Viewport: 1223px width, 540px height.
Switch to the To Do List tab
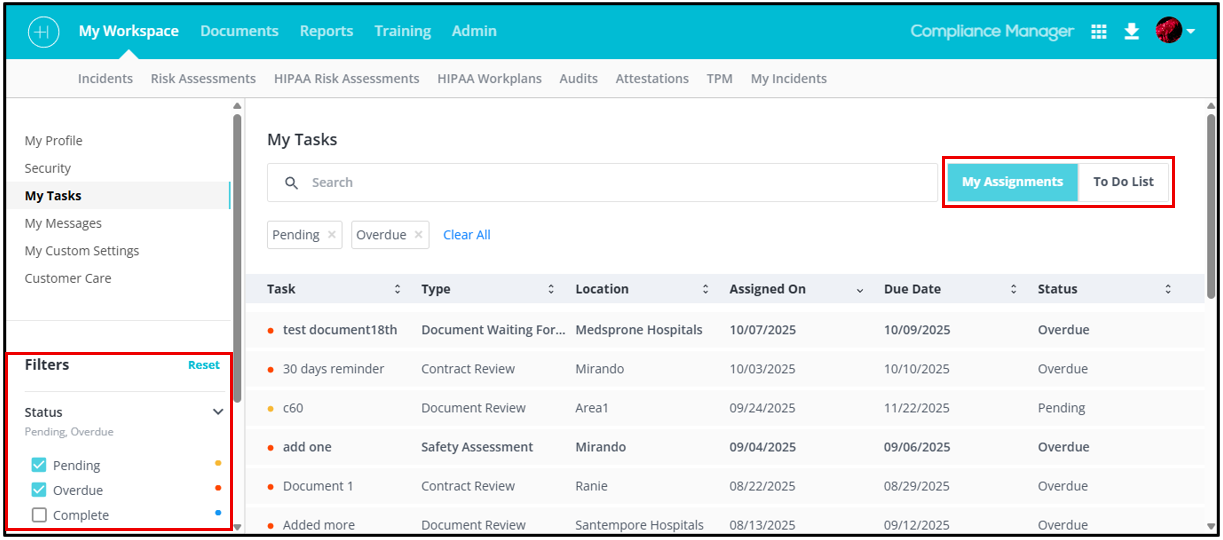[x=1123, y=182]
